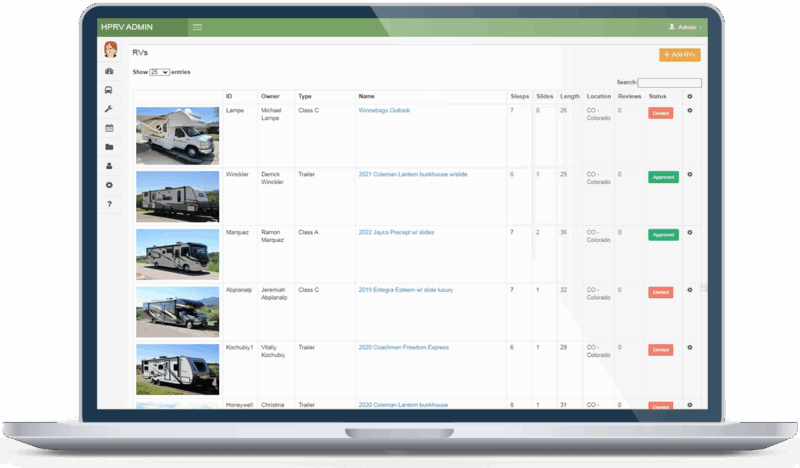Open the calendar sidebar icon
The height and width of the screenshot is (468, 800).
coord(109,128)
